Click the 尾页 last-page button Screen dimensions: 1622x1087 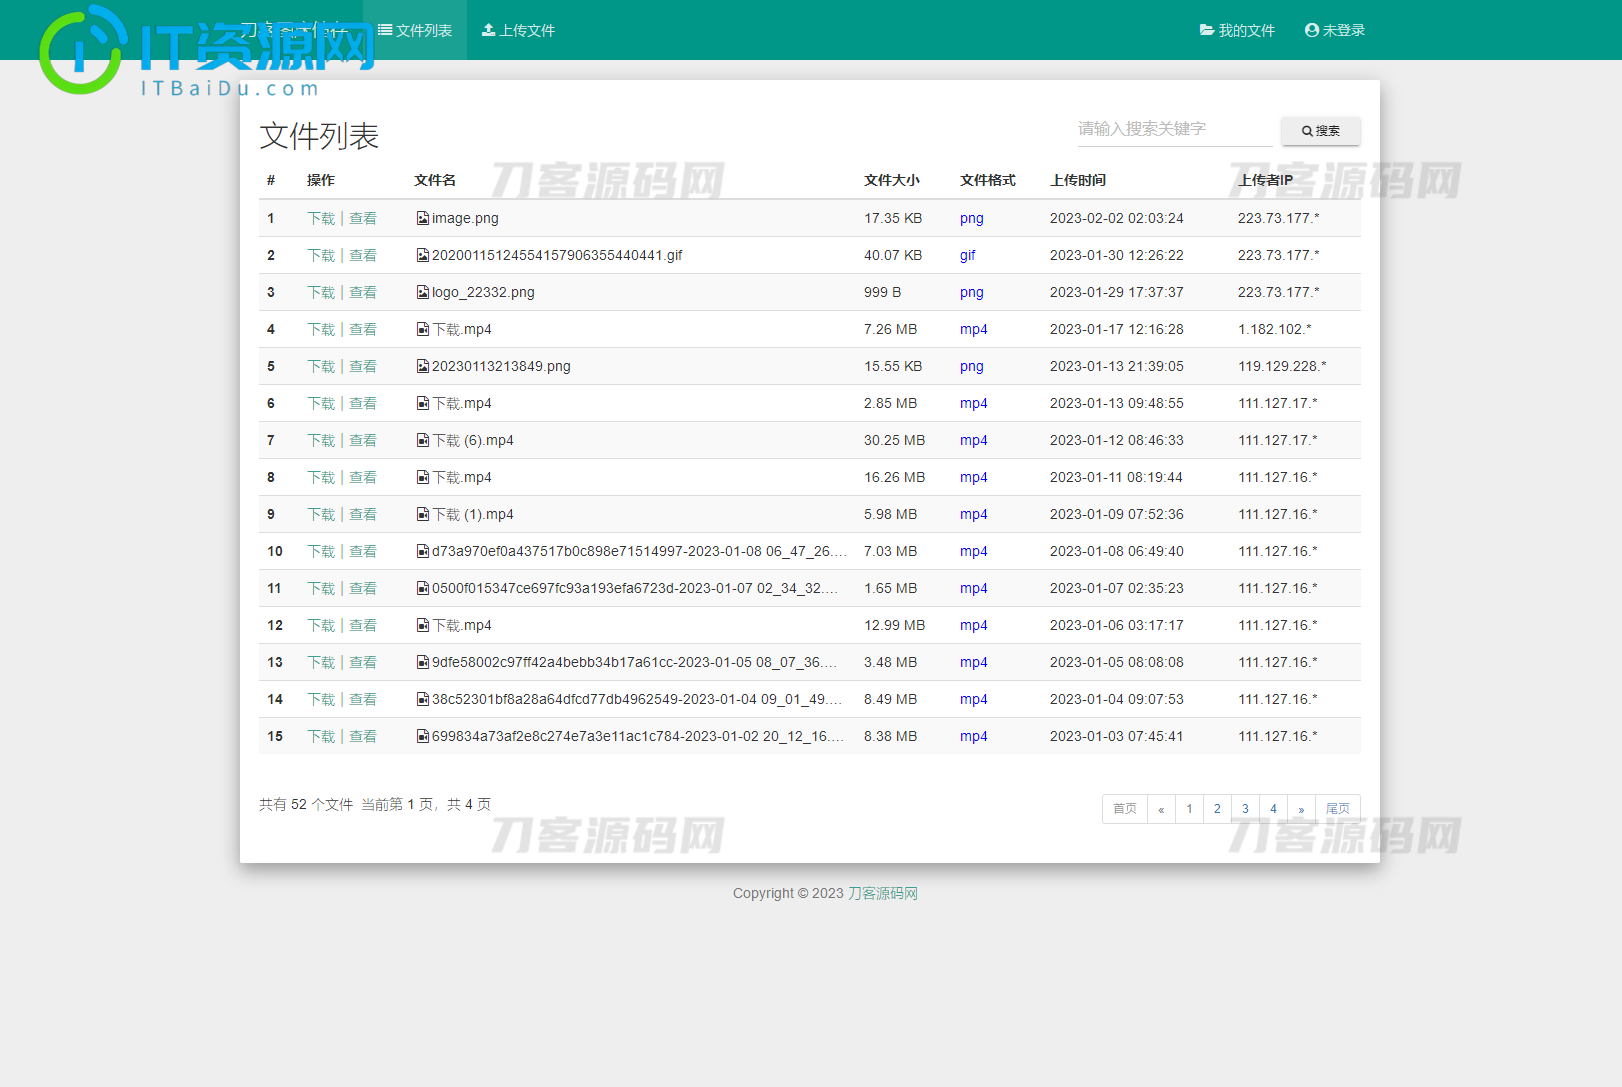click(1338, 809)
